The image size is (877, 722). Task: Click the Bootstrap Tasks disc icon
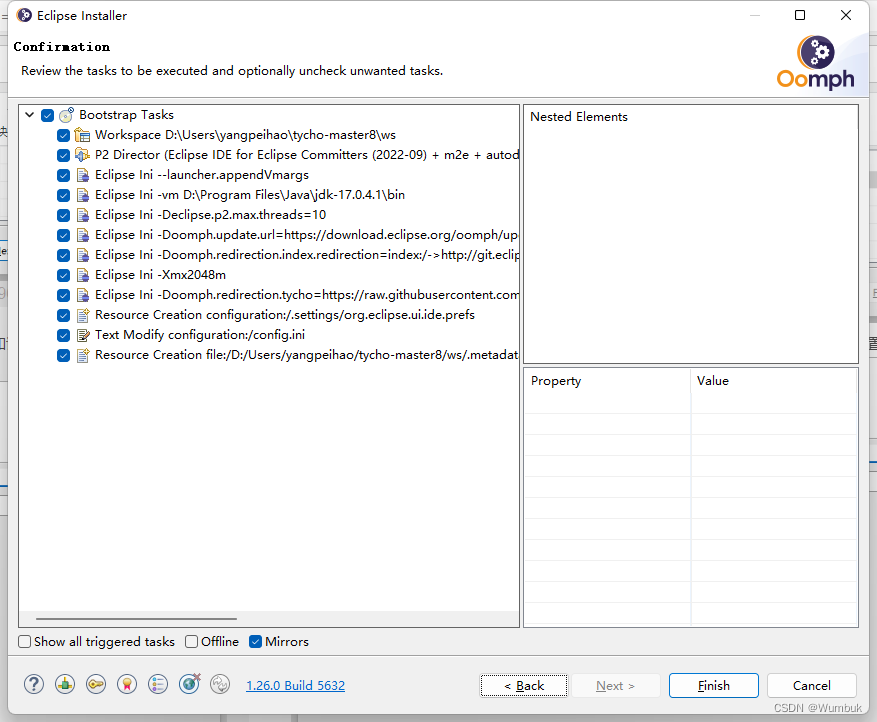(67, 115)
